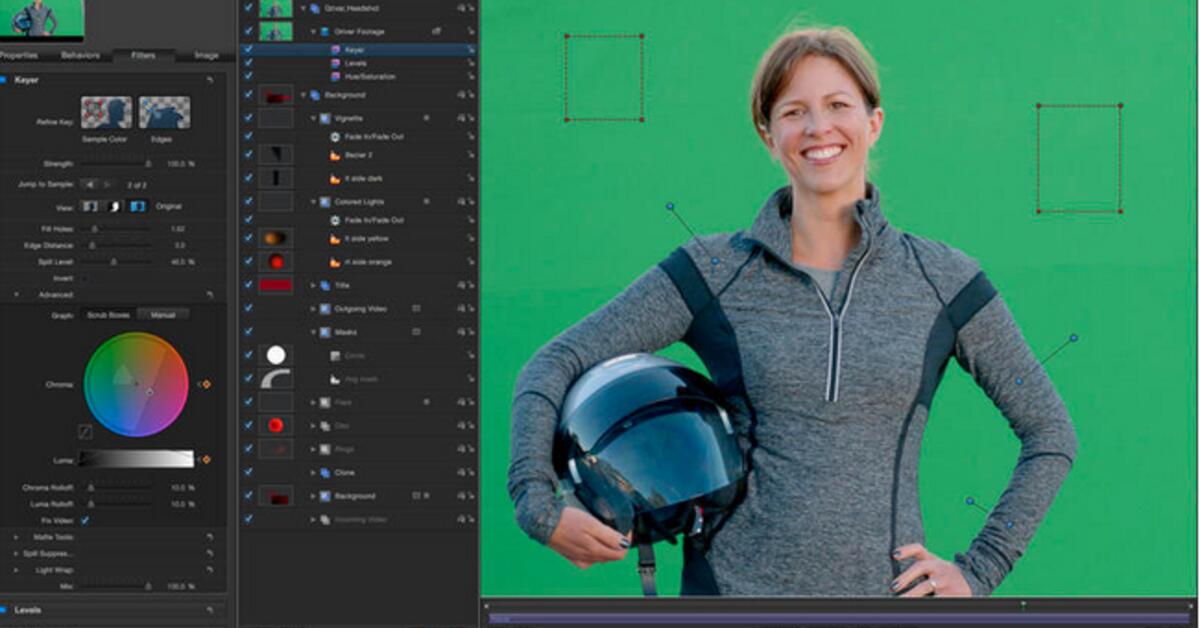Click the Hue/Saturation filter icon

(337, 76)
